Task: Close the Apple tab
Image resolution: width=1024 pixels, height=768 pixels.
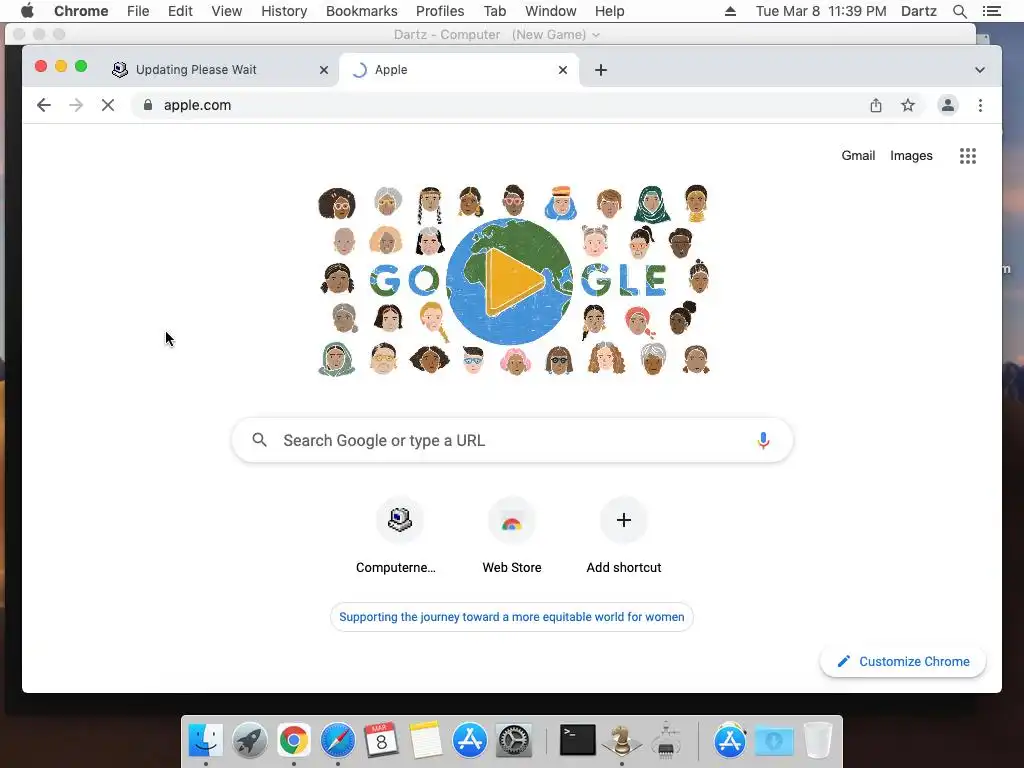Action: click(563, 70)
